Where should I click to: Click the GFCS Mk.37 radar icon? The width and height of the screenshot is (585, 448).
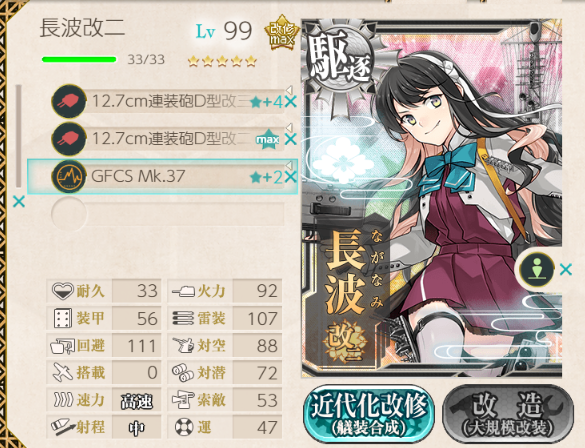click(x=69, y=176)
